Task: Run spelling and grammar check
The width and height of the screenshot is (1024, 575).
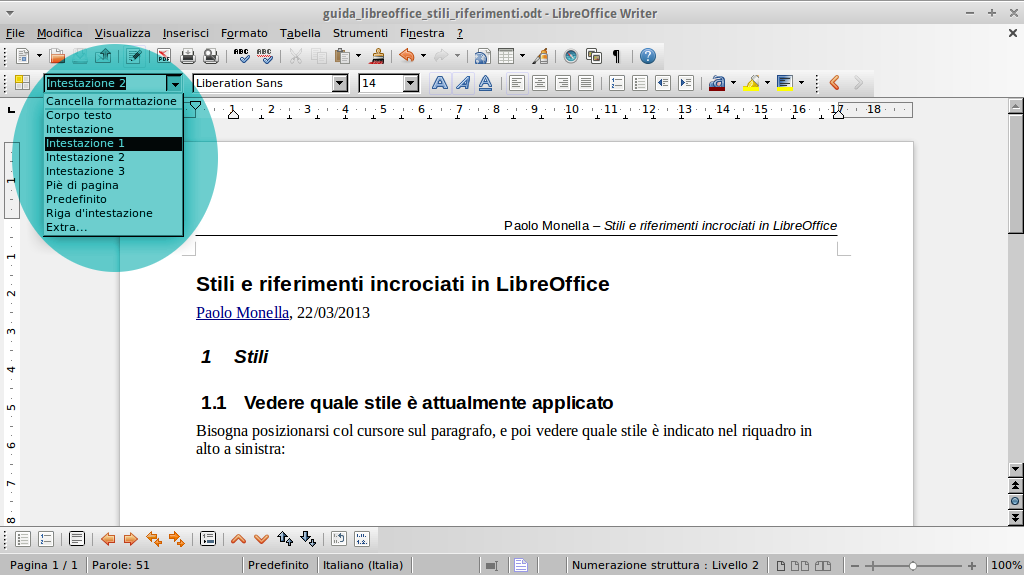Action: point(241,56)
